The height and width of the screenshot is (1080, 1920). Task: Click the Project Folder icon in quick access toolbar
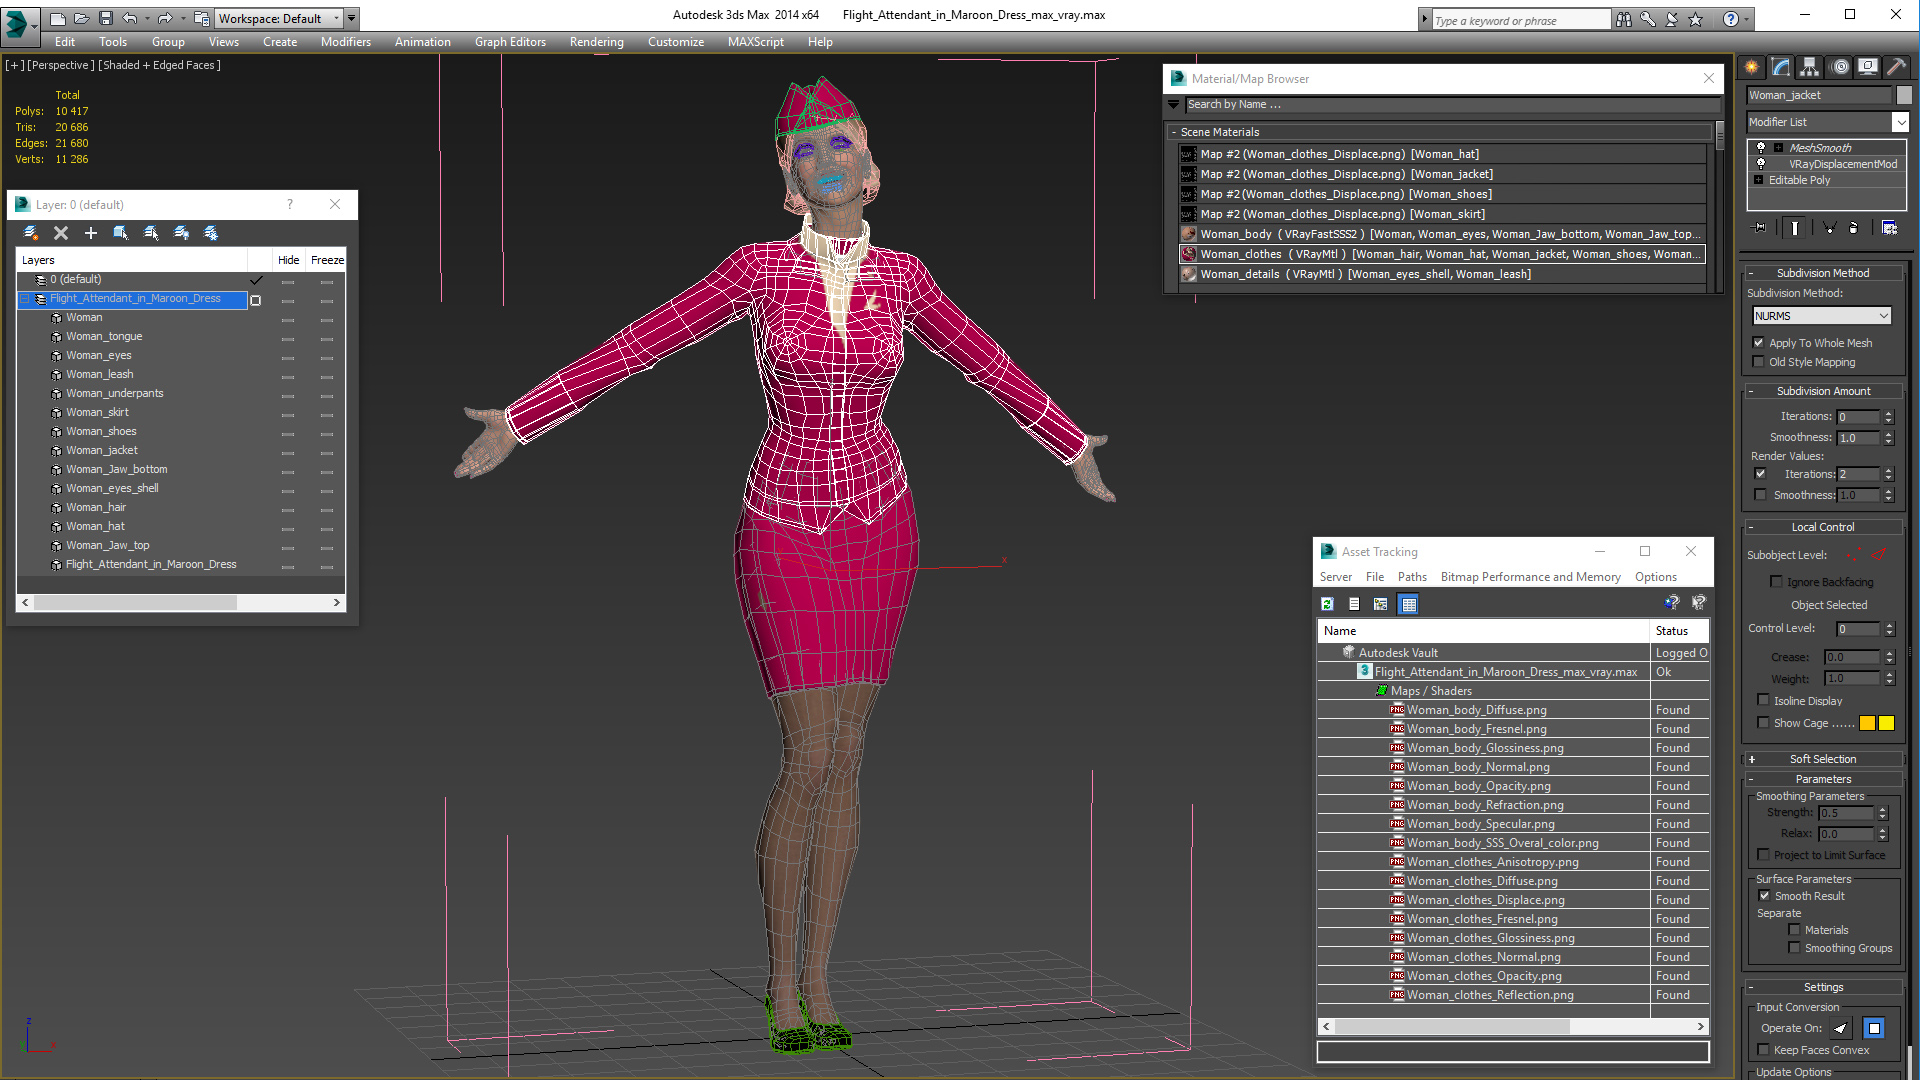pyautogui.click(x=202, y=18)
